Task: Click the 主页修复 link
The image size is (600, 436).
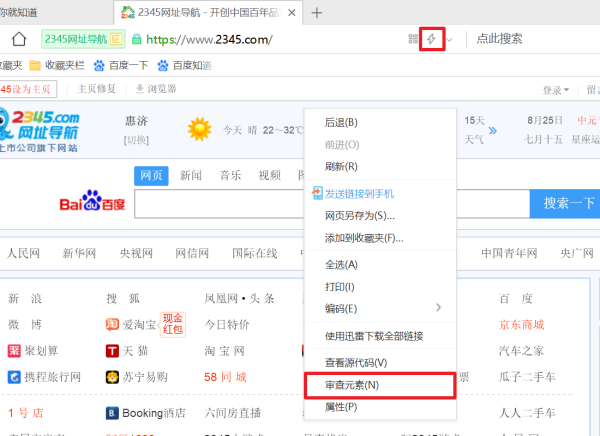Action: (96, 89)
